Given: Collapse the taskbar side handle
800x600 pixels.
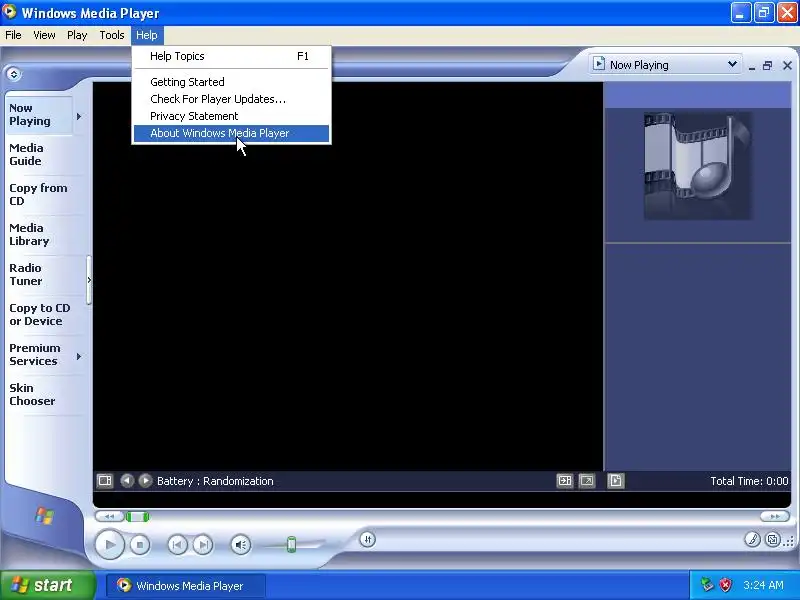Looking at the screenshot, I should tap(89, 280).
